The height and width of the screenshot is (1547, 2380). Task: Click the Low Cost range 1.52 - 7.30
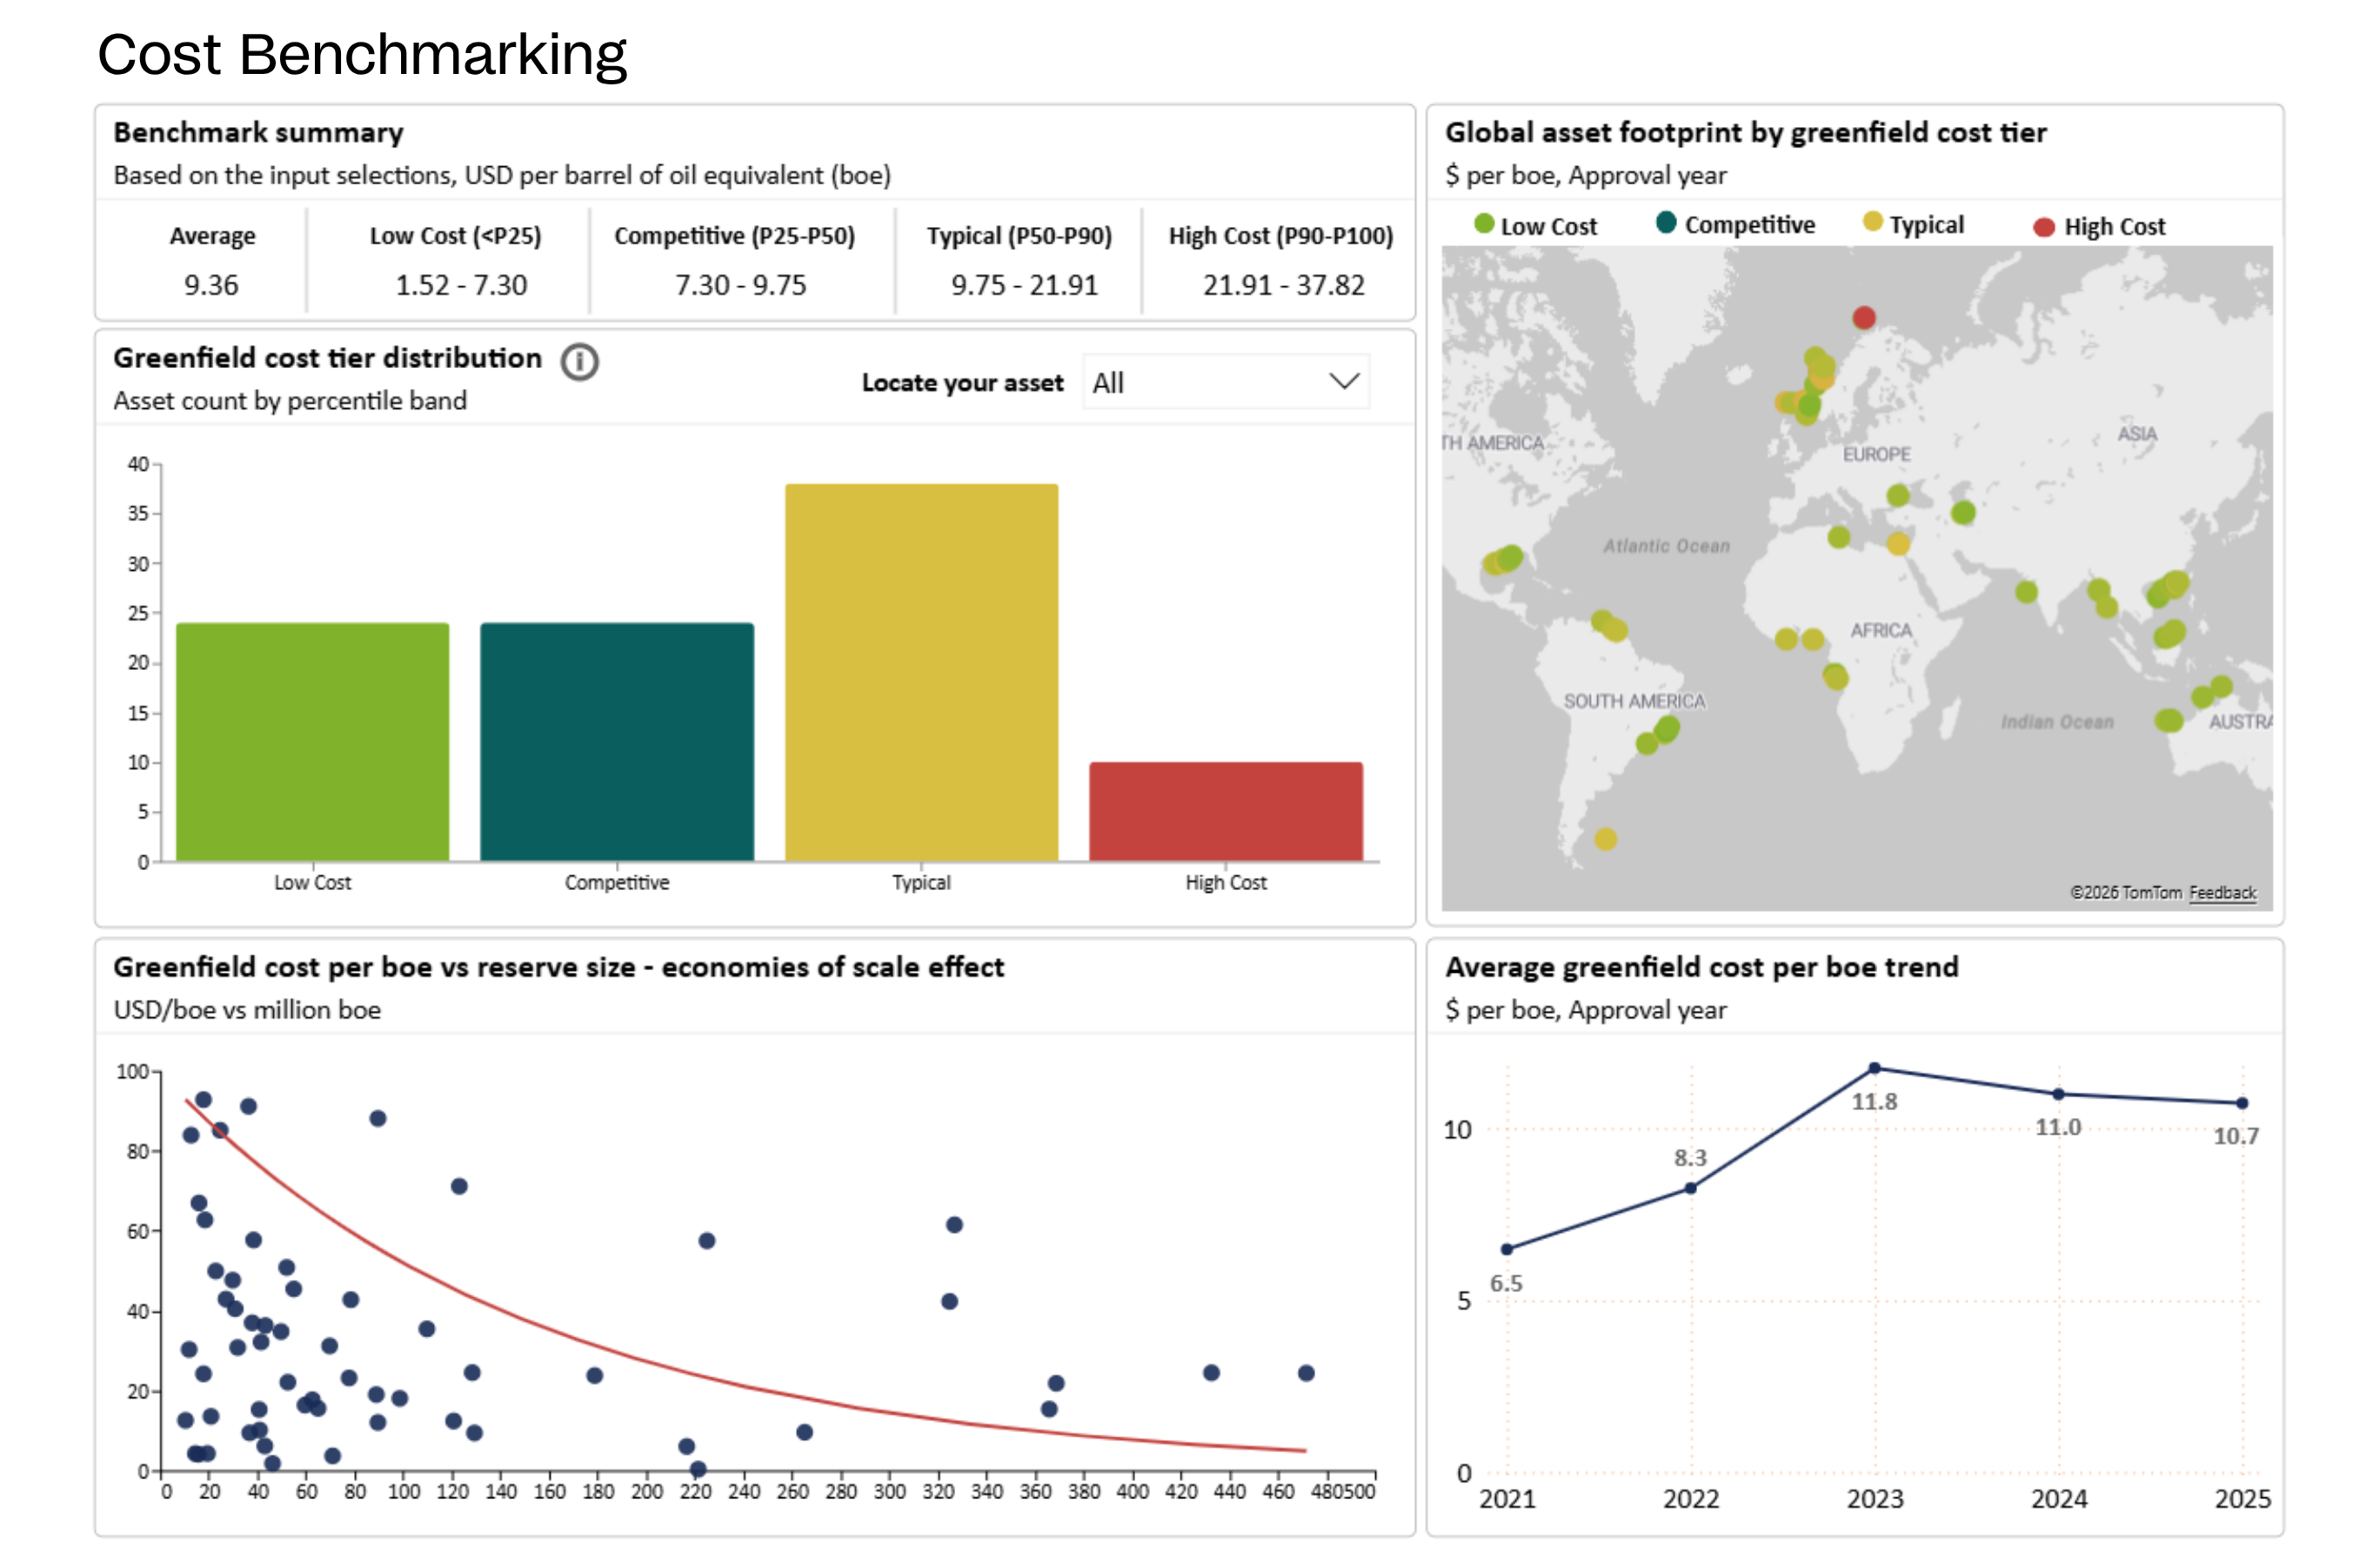(x=461, y=285)
